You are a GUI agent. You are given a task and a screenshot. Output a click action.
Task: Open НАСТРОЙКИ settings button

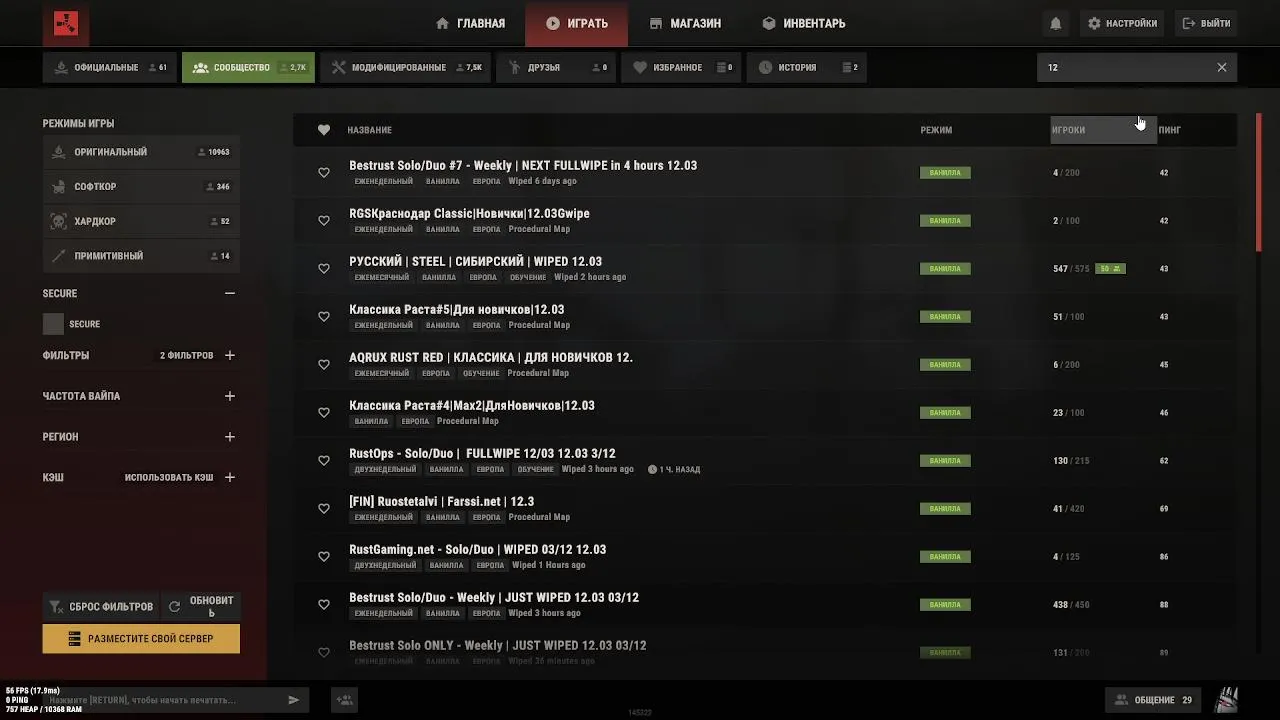pyautogui.click(x=1122, y=23)
